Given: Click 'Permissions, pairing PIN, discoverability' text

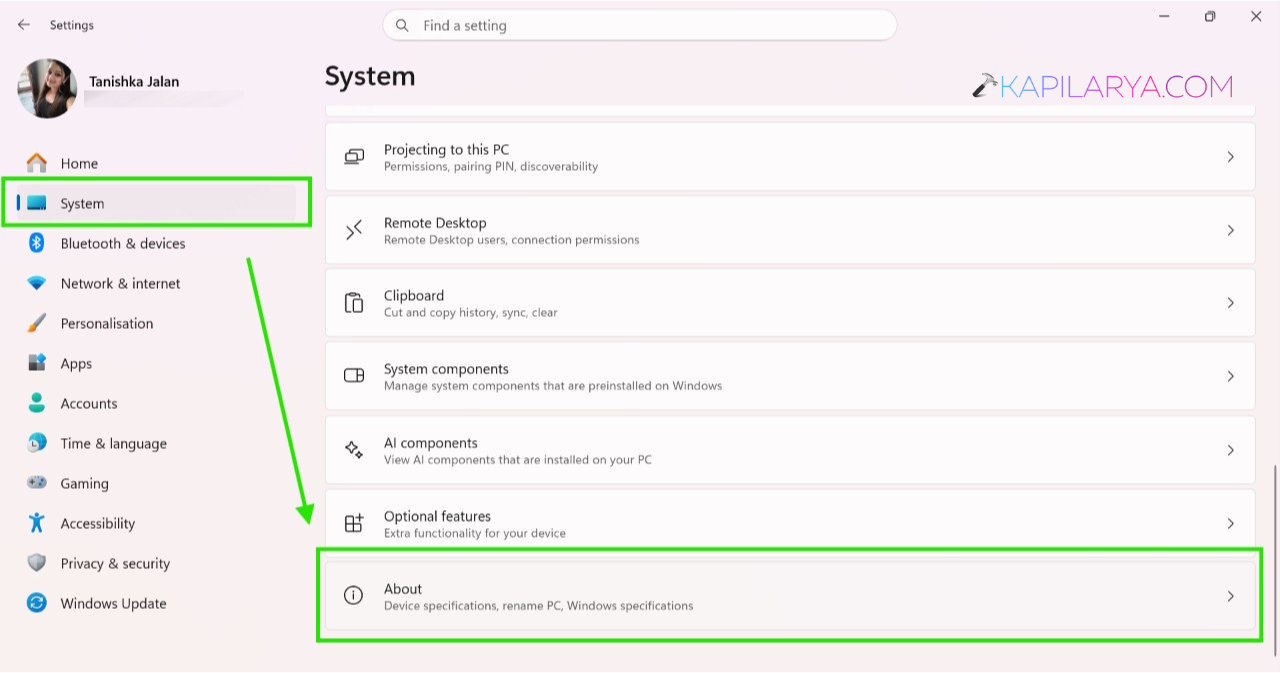Looking at the screenshot, I should click(x=491, y=167).
